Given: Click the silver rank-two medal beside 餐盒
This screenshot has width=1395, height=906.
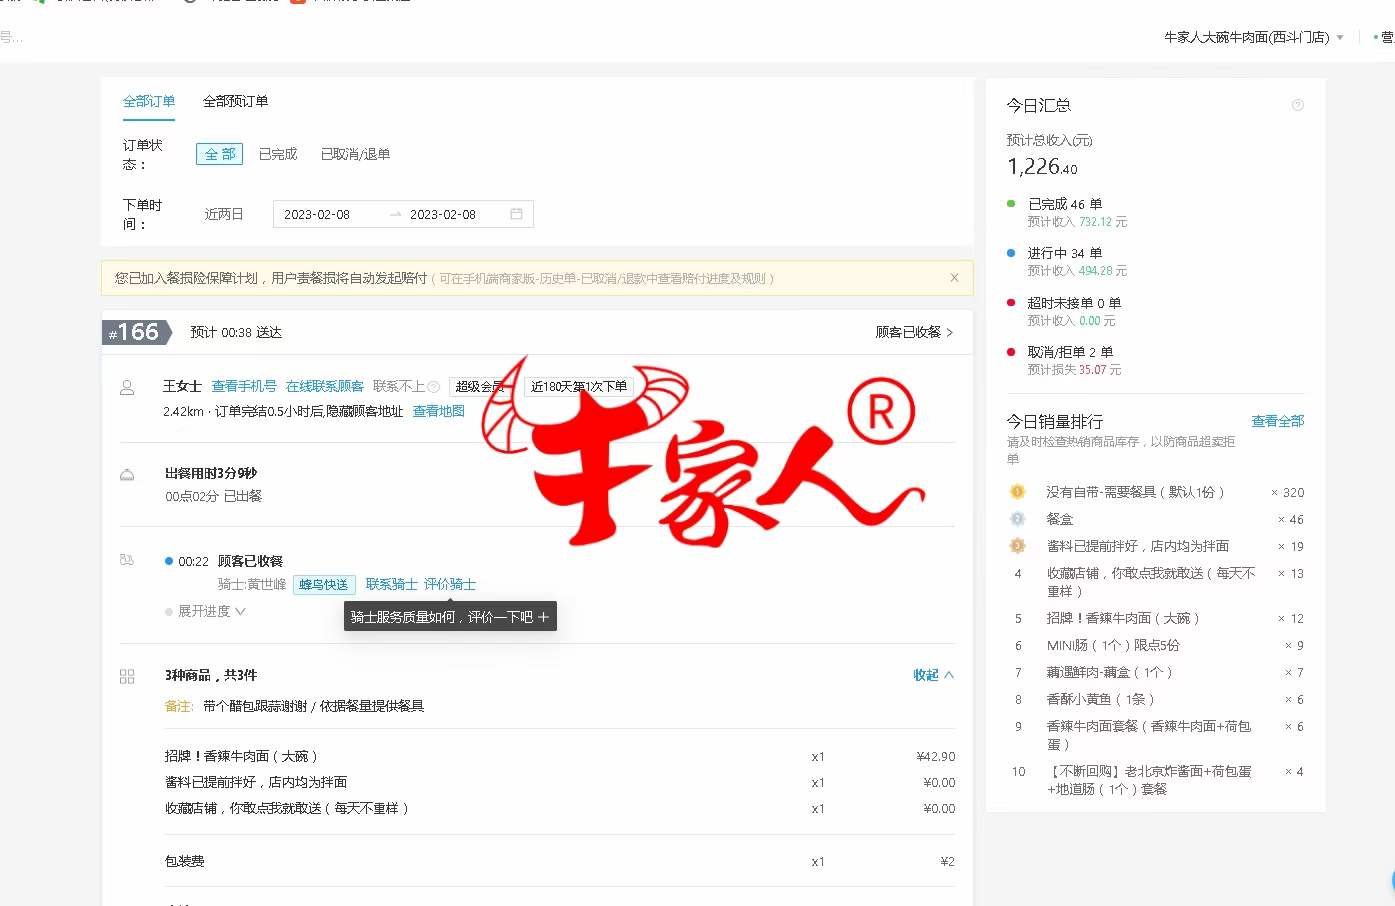Looking at the screenshot, I should point(1018,519).
